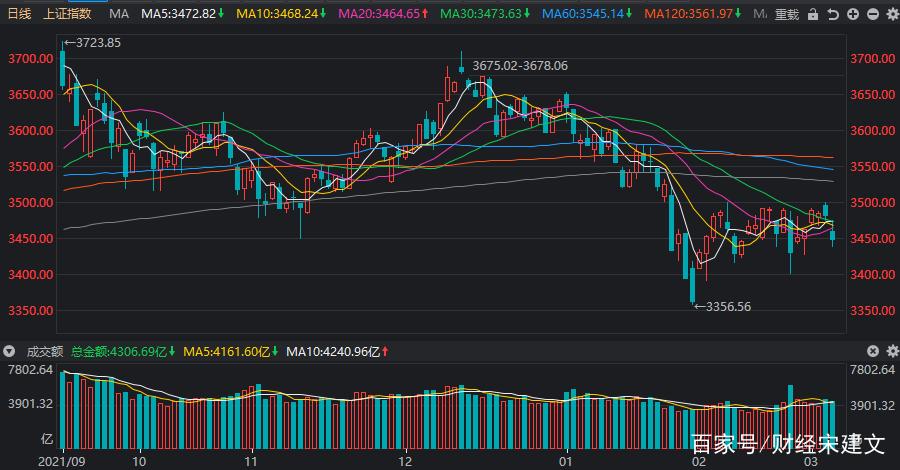Click the 上证指数 index name
Viewport: 900px width, 470px height.
click(67, 14)
